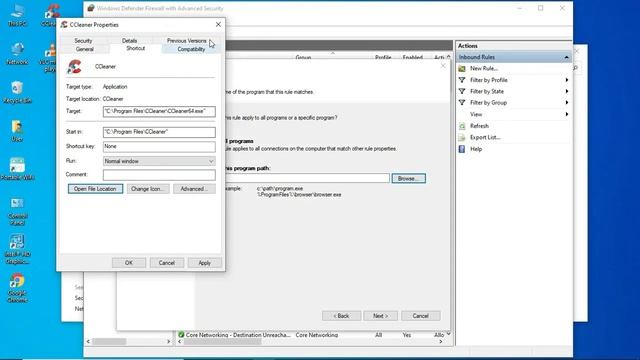Click the firewall window title bar icon
The height and width of the screenshot is (360, 640).
pos(91,8)
